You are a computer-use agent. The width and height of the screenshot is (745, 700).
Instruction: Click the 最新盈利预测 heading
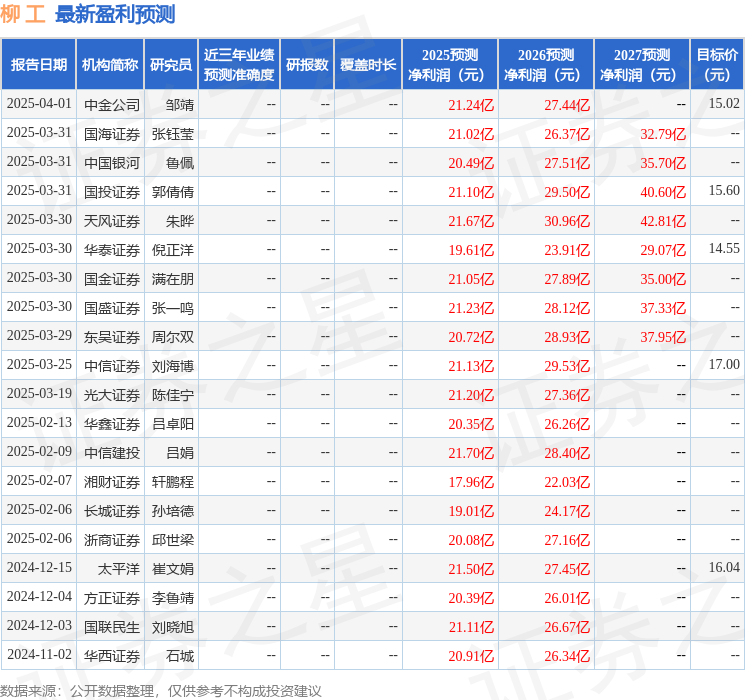[115, 14]
